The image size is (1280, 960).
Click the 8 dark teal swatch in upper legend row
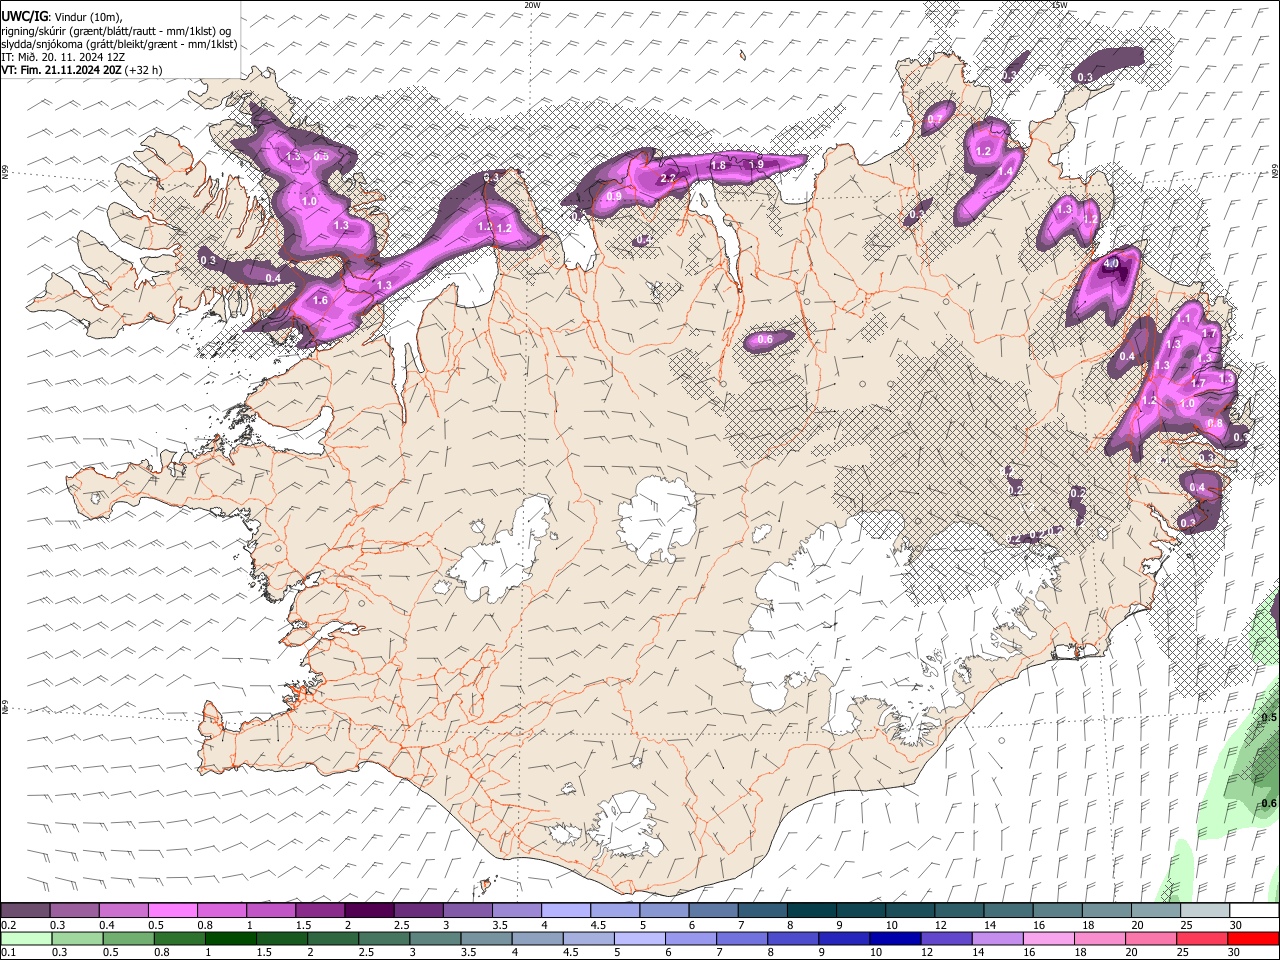[811, 911]
